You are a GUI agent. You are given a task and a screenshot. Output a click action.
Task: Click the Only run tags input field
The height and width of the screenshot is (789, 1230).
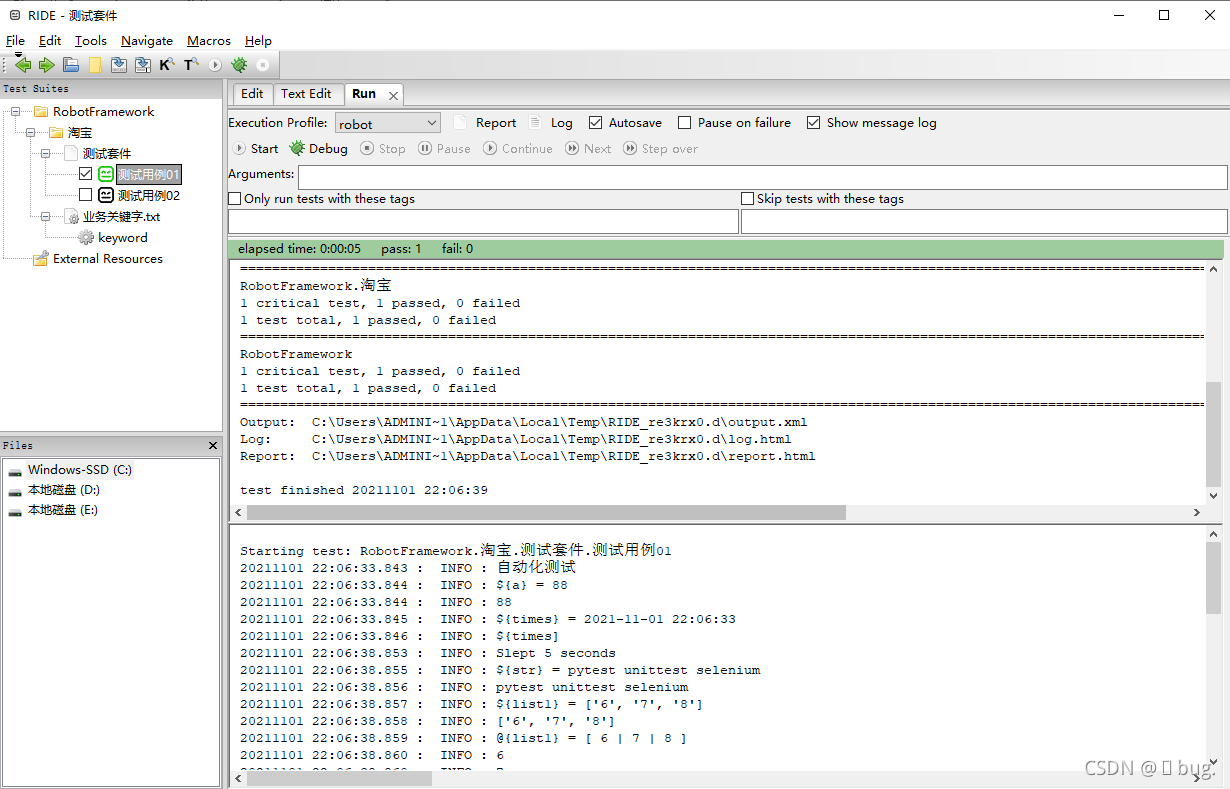pos(483,222)
